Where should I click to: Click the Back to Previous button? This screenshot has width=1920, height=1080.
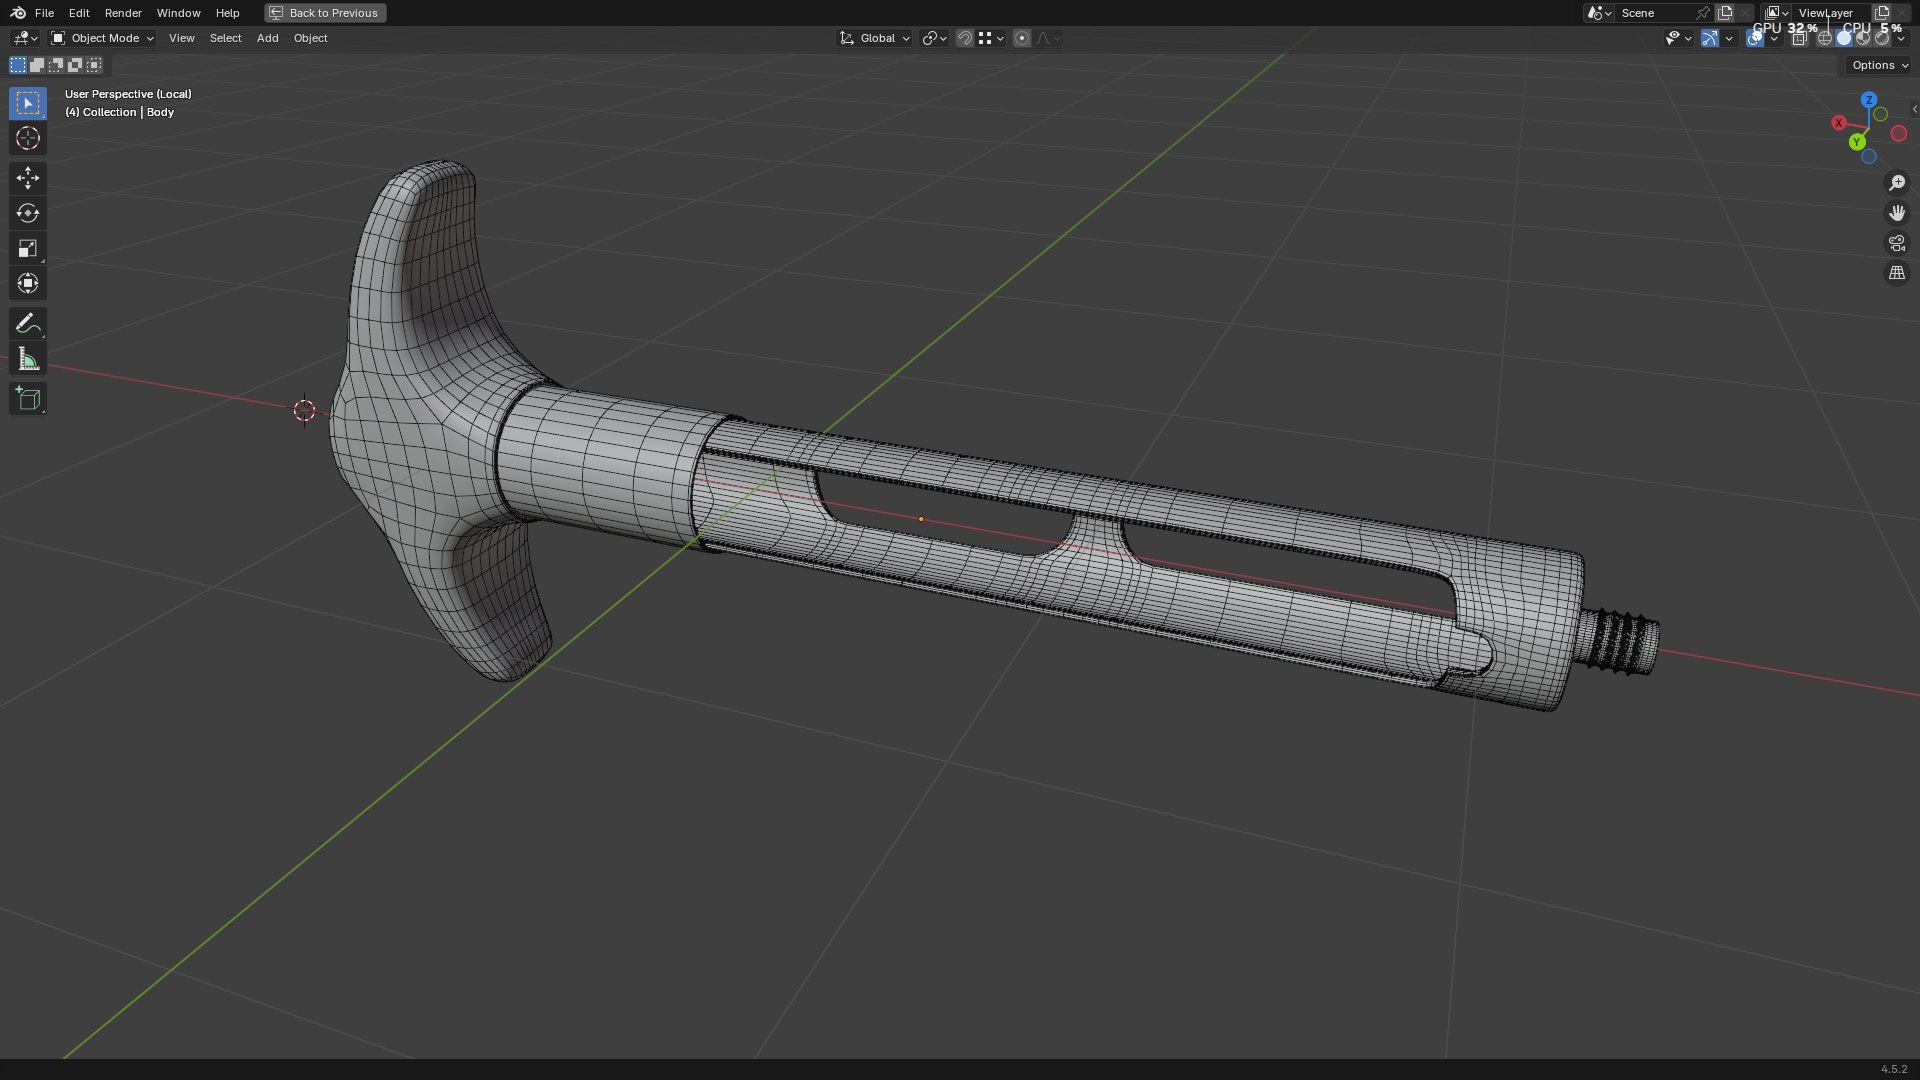(325, 13)
